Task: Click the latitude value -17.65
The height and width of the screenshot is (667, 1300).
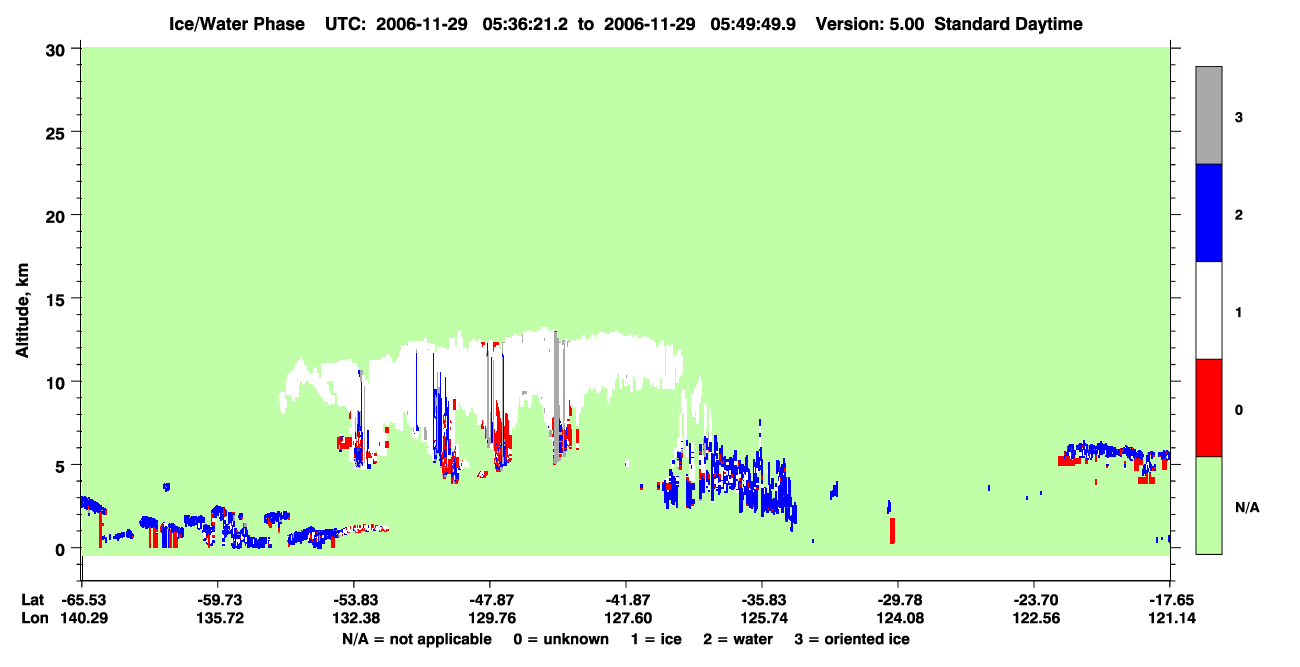Action: [1169, 599]
